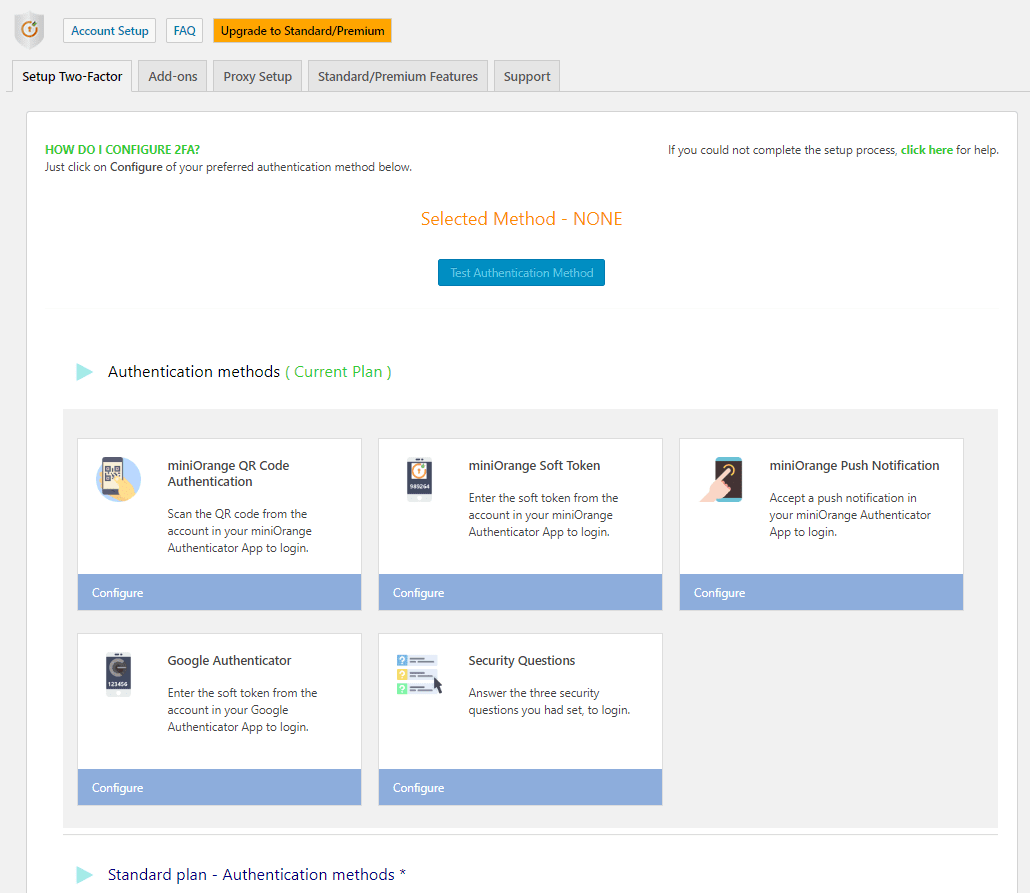Click the Soft Token phone icon
Viewport: 1030px width, 893px height.
point(419,479)
